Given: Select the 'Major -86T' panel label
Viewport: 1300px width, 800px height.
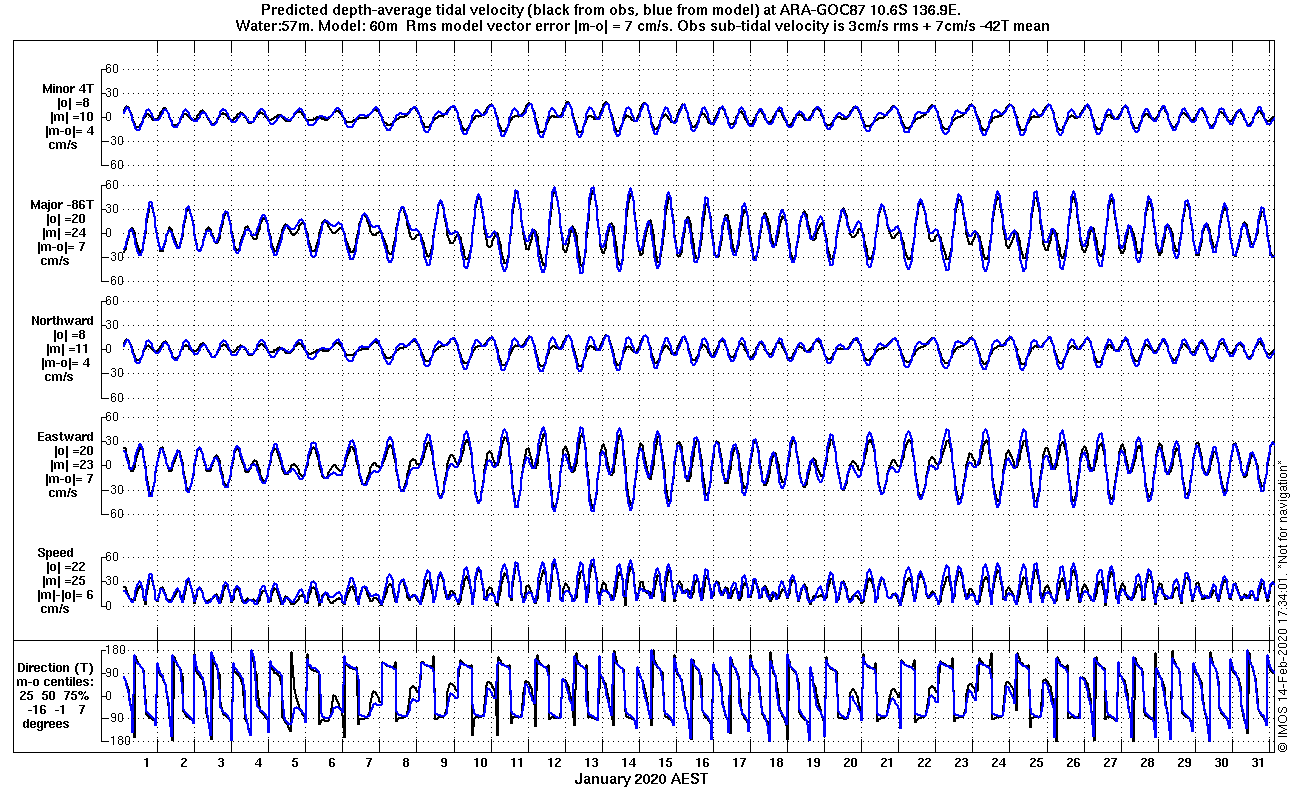Looking at the screenshot, I should pos(62,205).
